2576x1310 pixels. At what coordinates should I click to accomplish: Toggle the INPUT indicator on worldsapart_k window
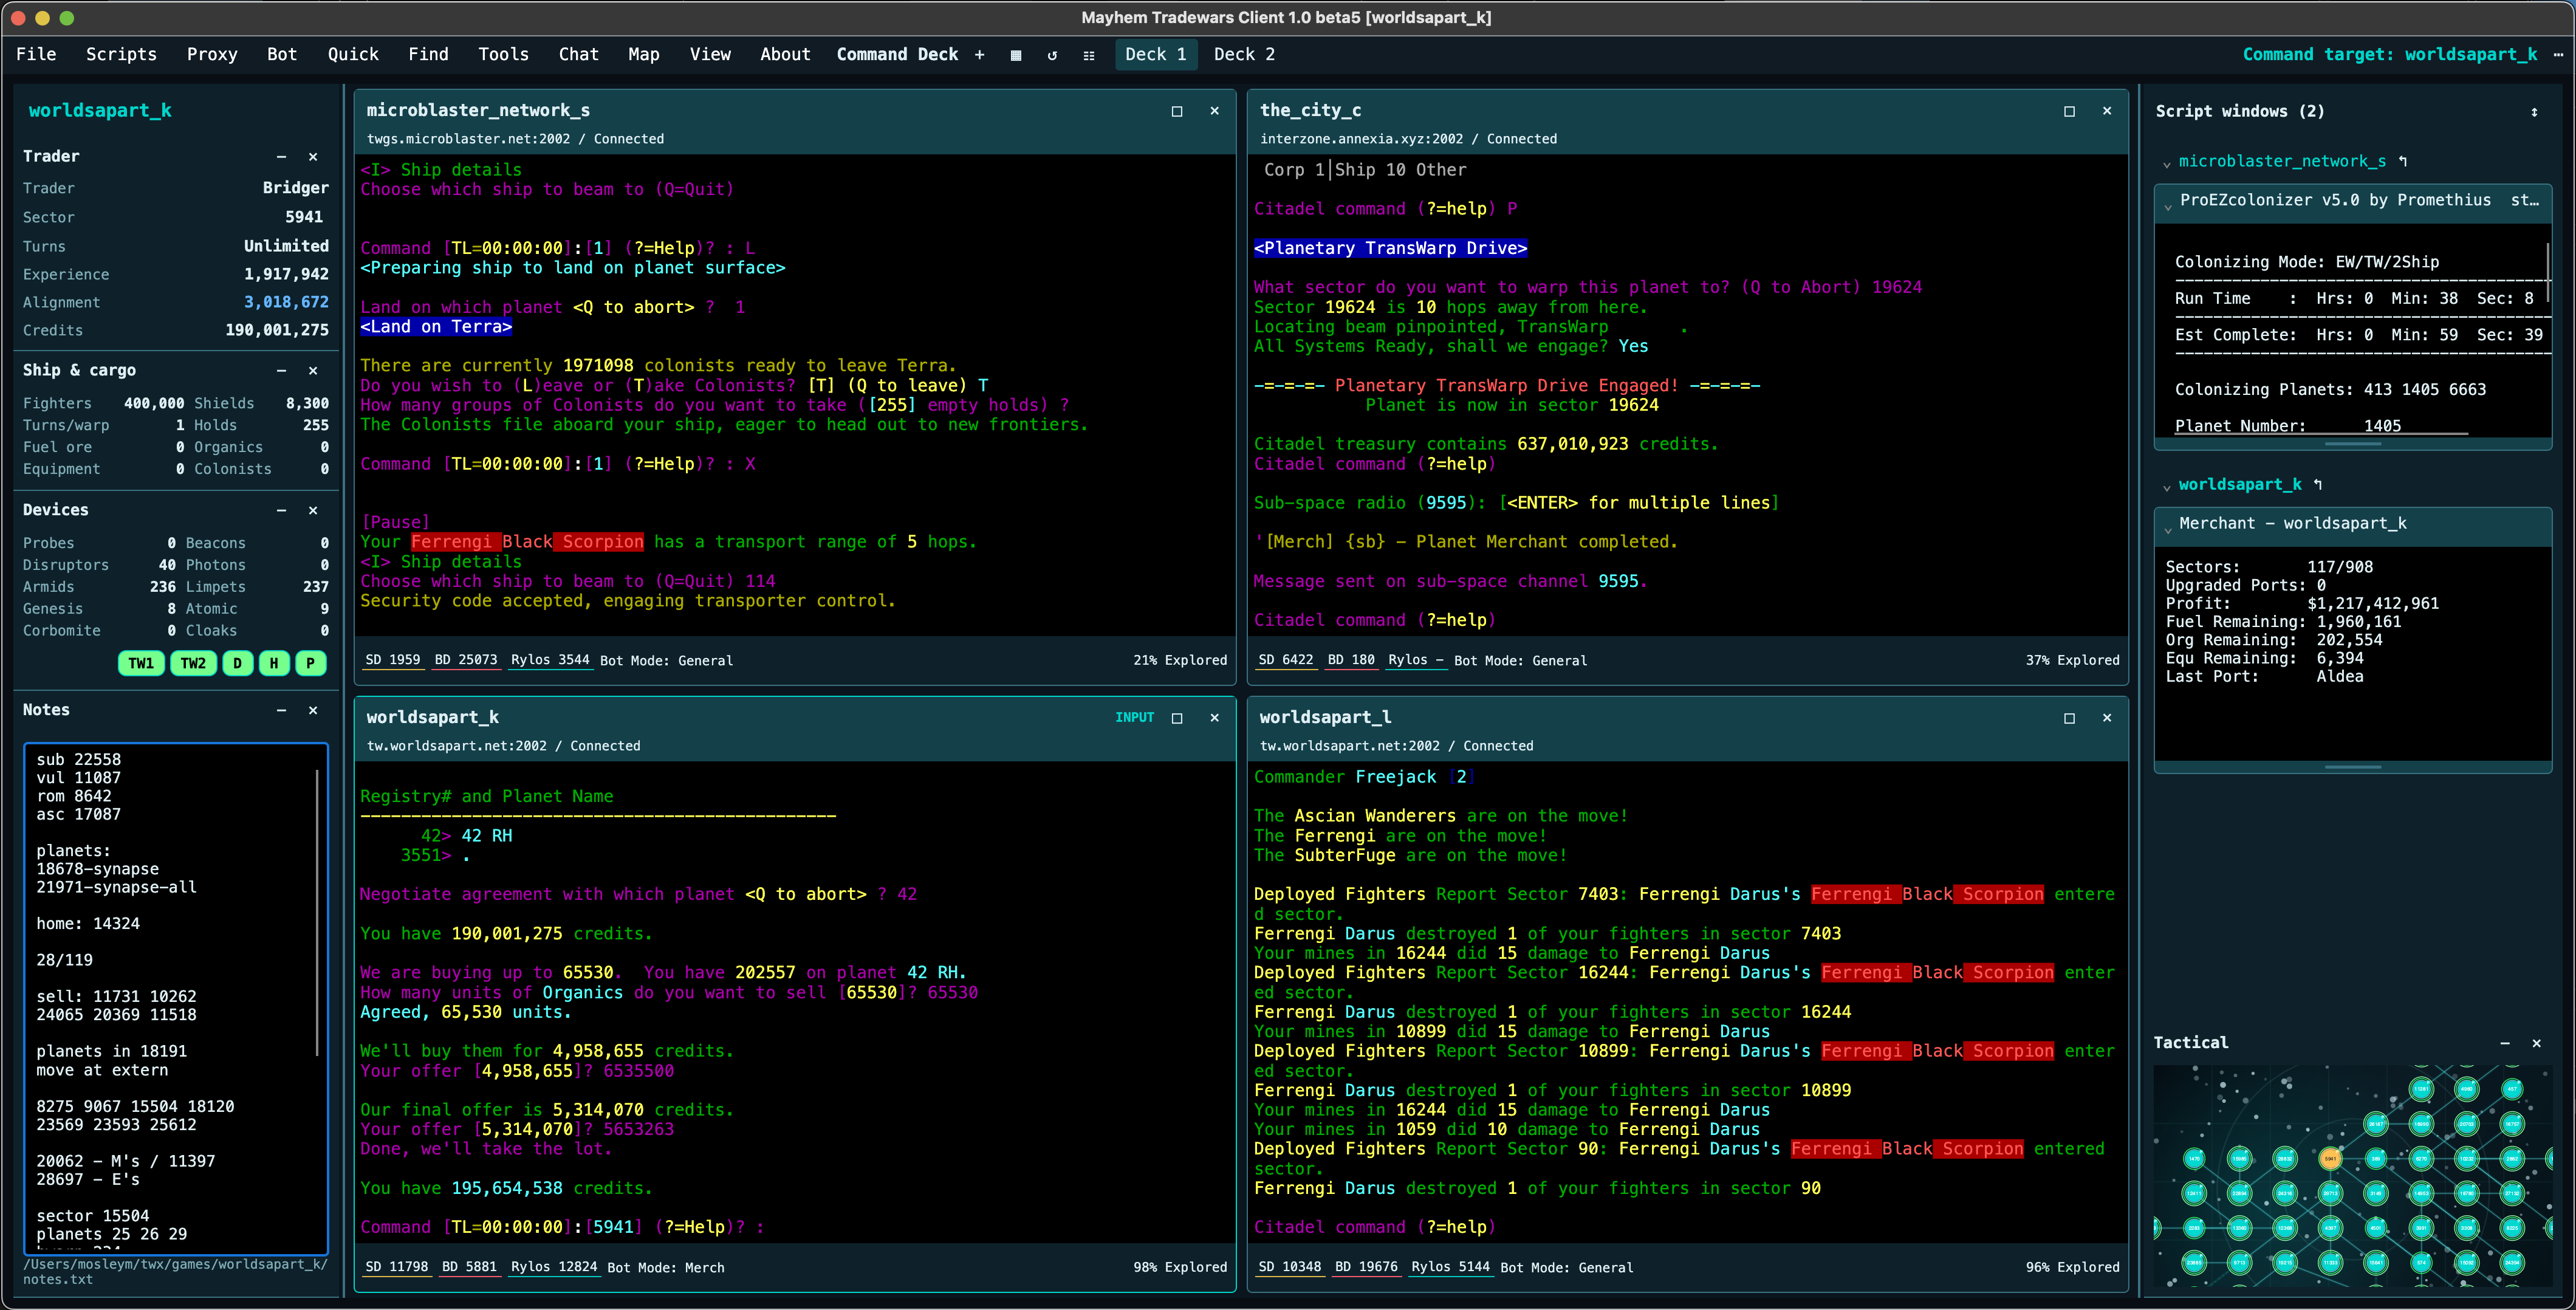coord(1134,718)
